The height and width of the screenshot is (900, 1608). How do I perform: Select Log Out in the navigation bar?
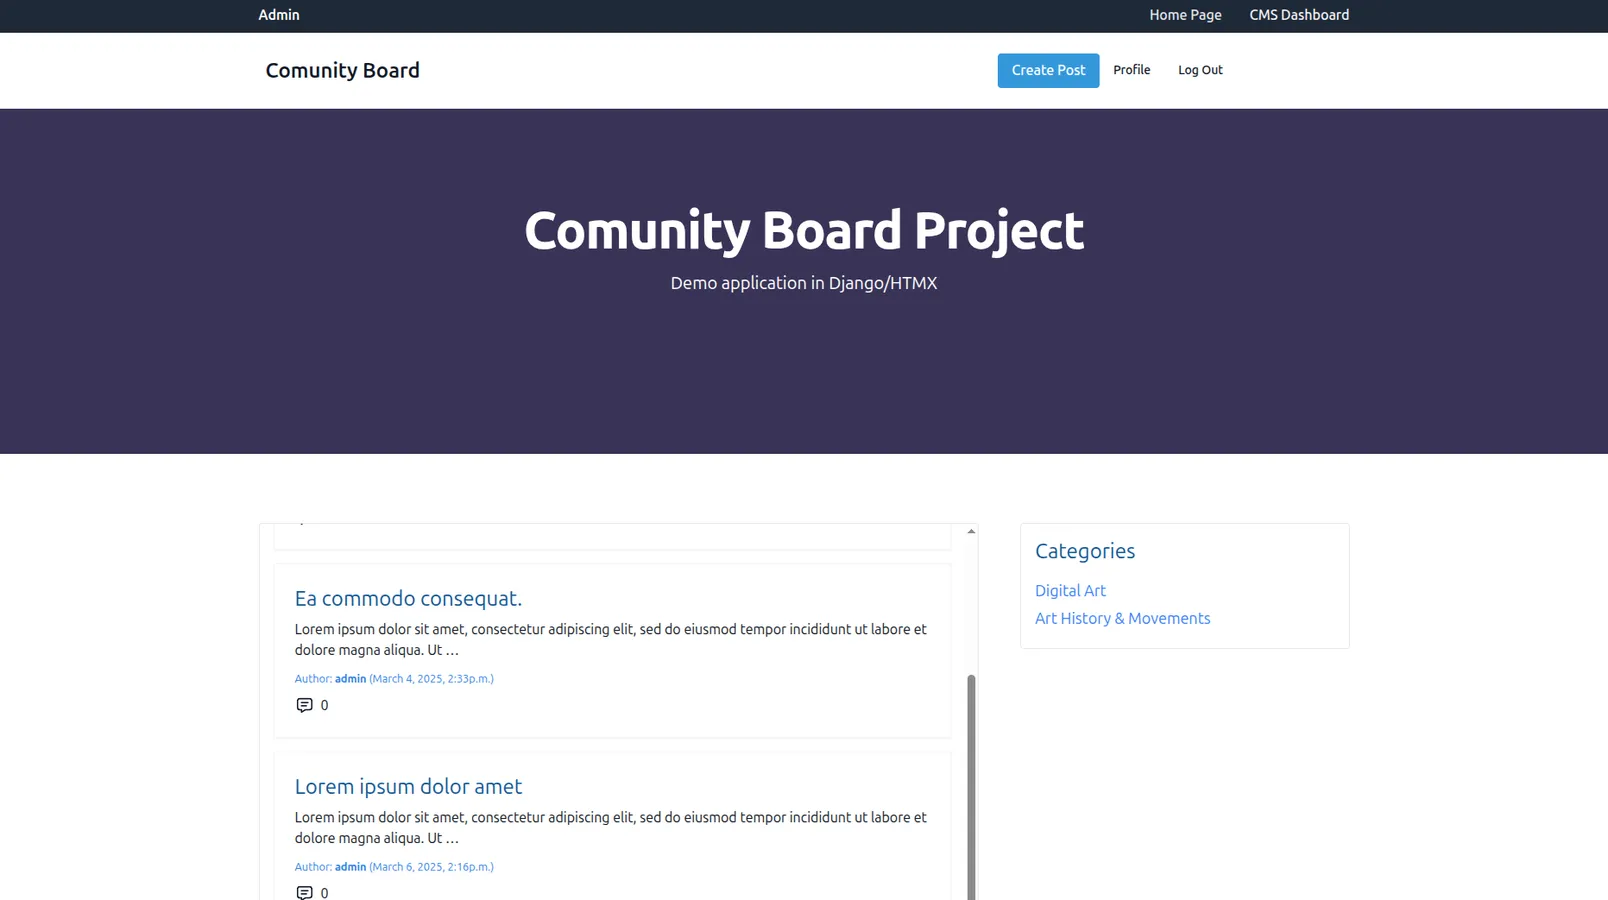(x=1199, y=70)
